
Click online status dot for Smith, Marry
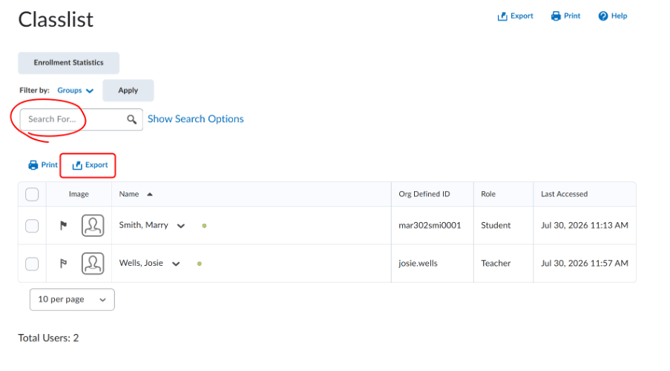coord(204,226)
